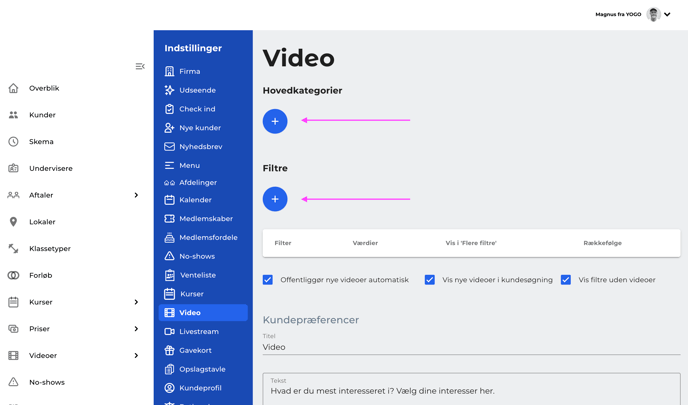This screenshot has width=688, height=405.
Task: Click the Kundepræferencer section heading
Action: coord(311,320)
